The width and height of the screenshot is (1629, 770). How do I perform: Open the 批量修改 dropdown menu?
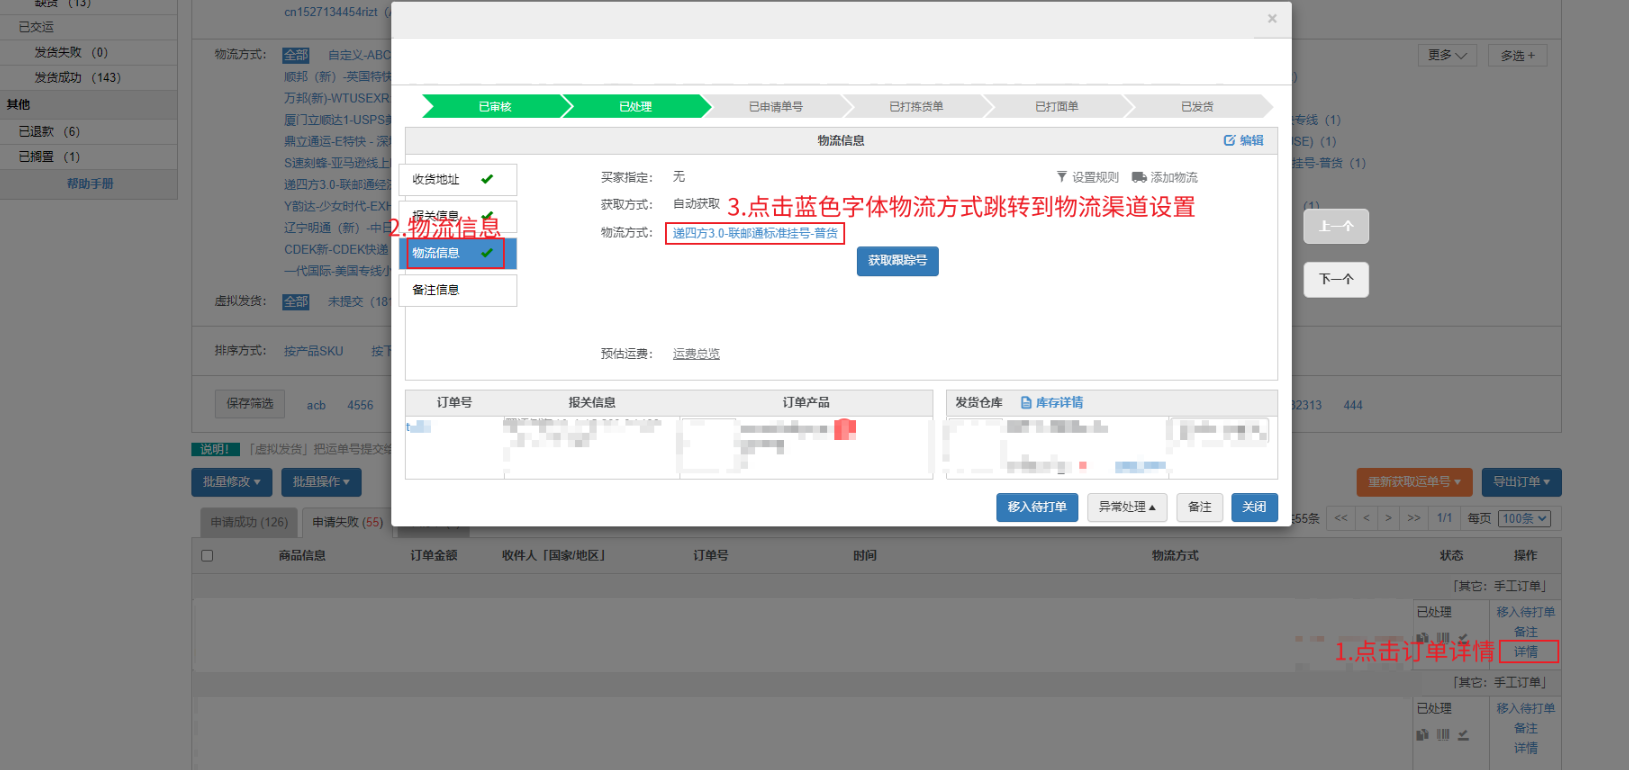pos(231,482)
